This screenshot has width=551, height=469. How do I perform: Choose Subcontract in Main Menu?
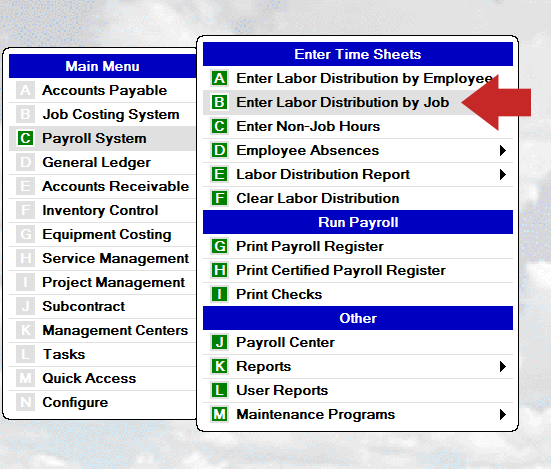(x=102, y=306)
